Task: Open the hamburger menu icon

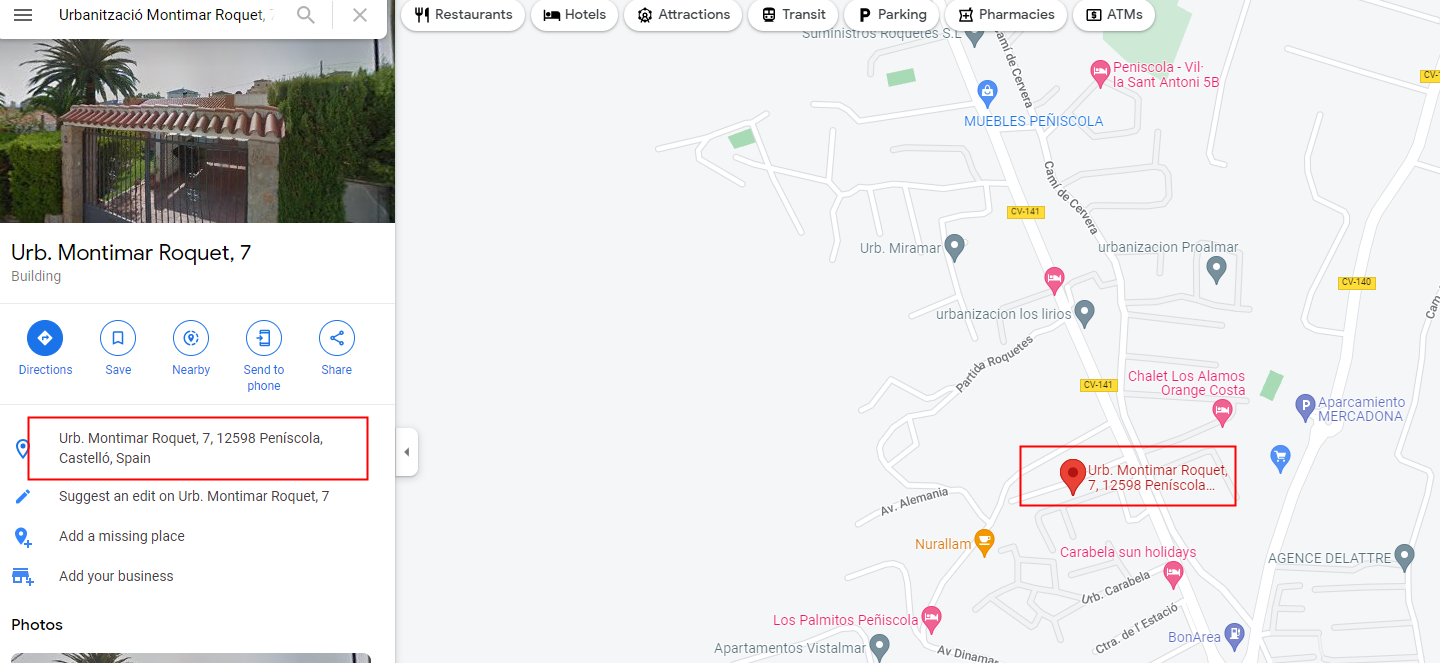Action: point(23,15)
